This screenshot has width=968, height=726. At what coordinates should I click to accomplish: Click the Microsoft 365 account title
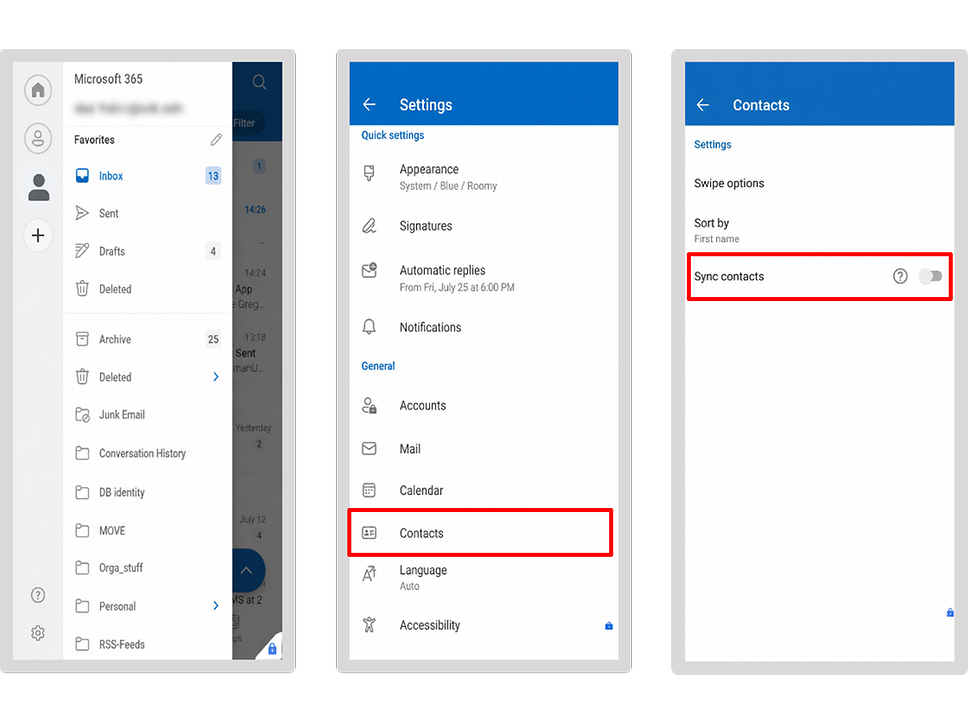(108, 79)
